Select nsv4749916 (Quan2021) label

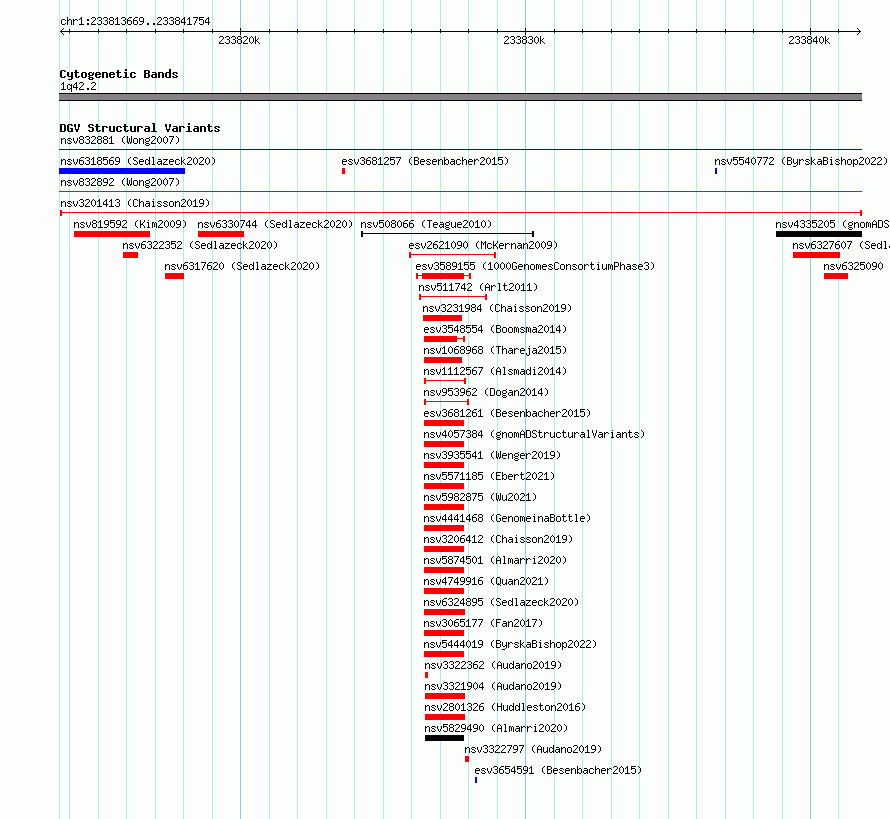tap(486, 581)
